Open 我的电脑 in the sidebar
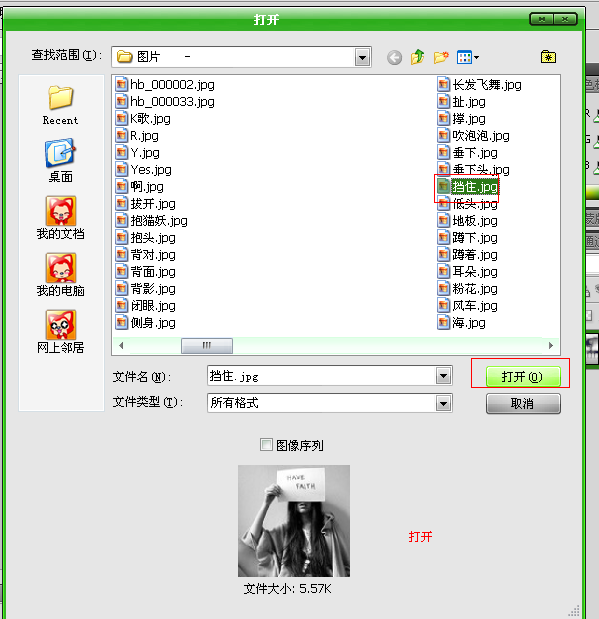 (60, 275)
